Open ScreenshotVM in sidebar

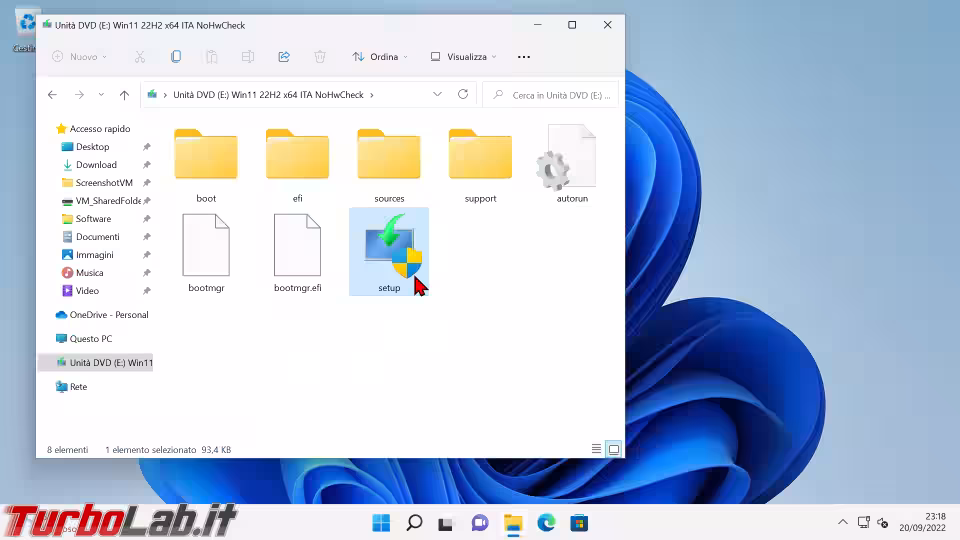click(97, 182)
